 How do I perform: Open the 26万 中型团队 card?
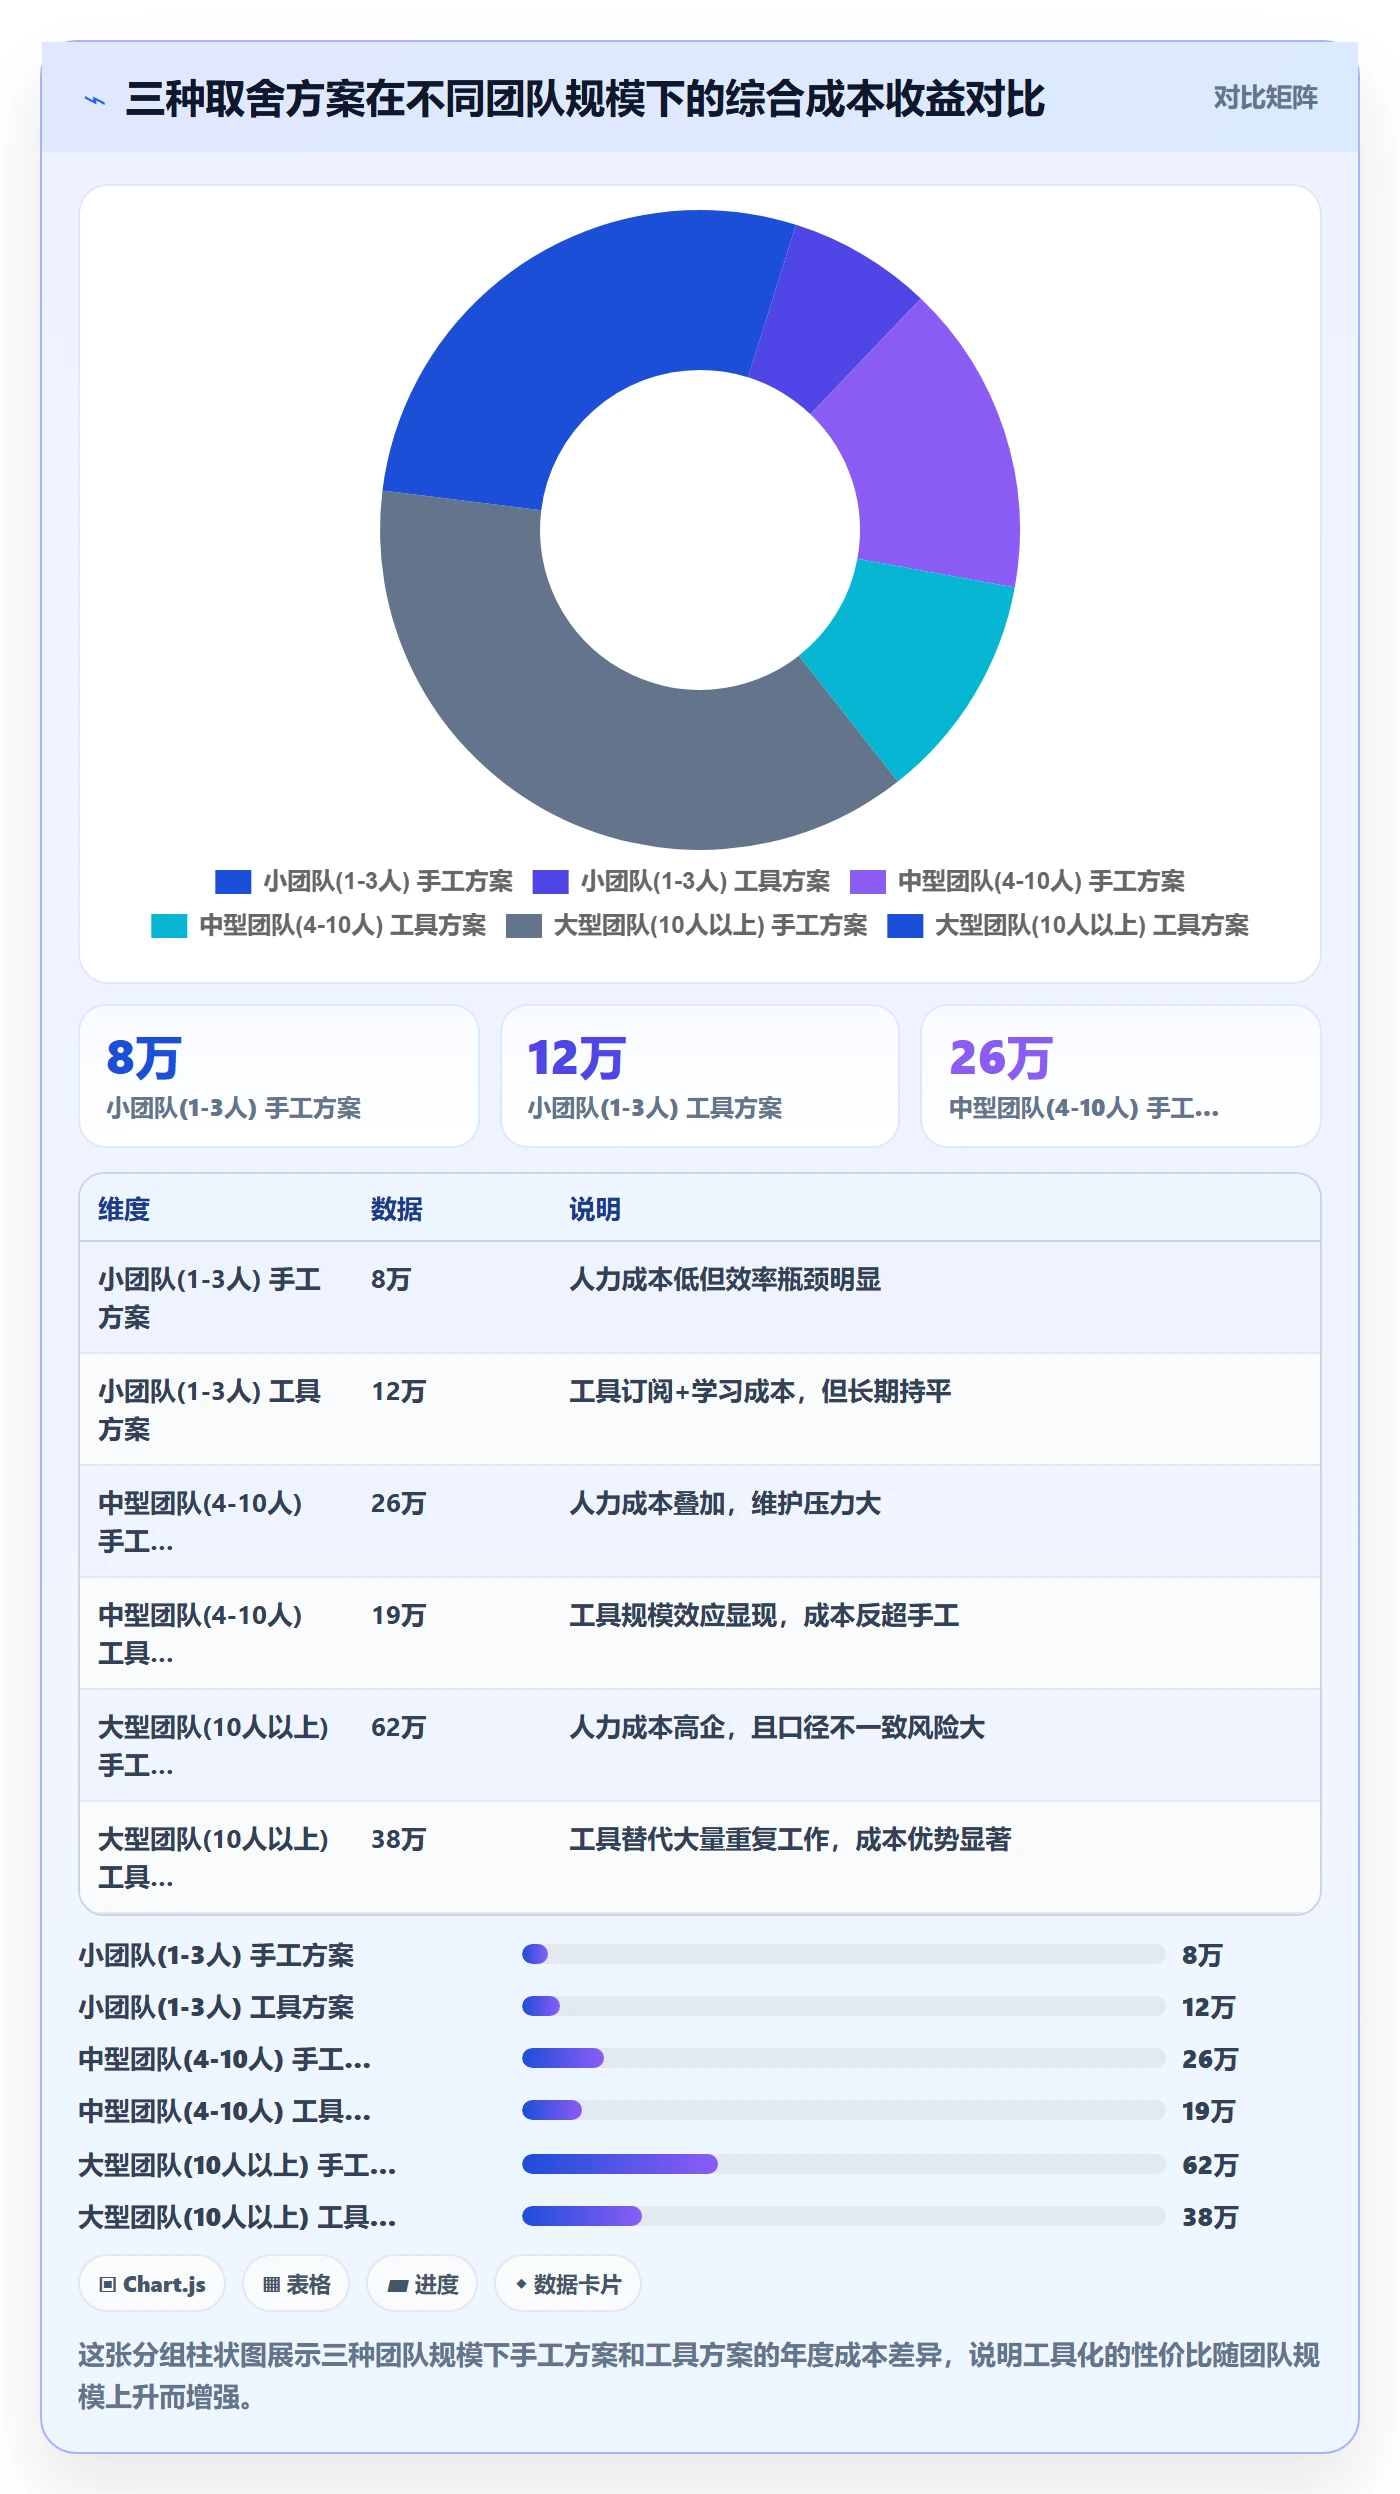tap(1121, 1076)
